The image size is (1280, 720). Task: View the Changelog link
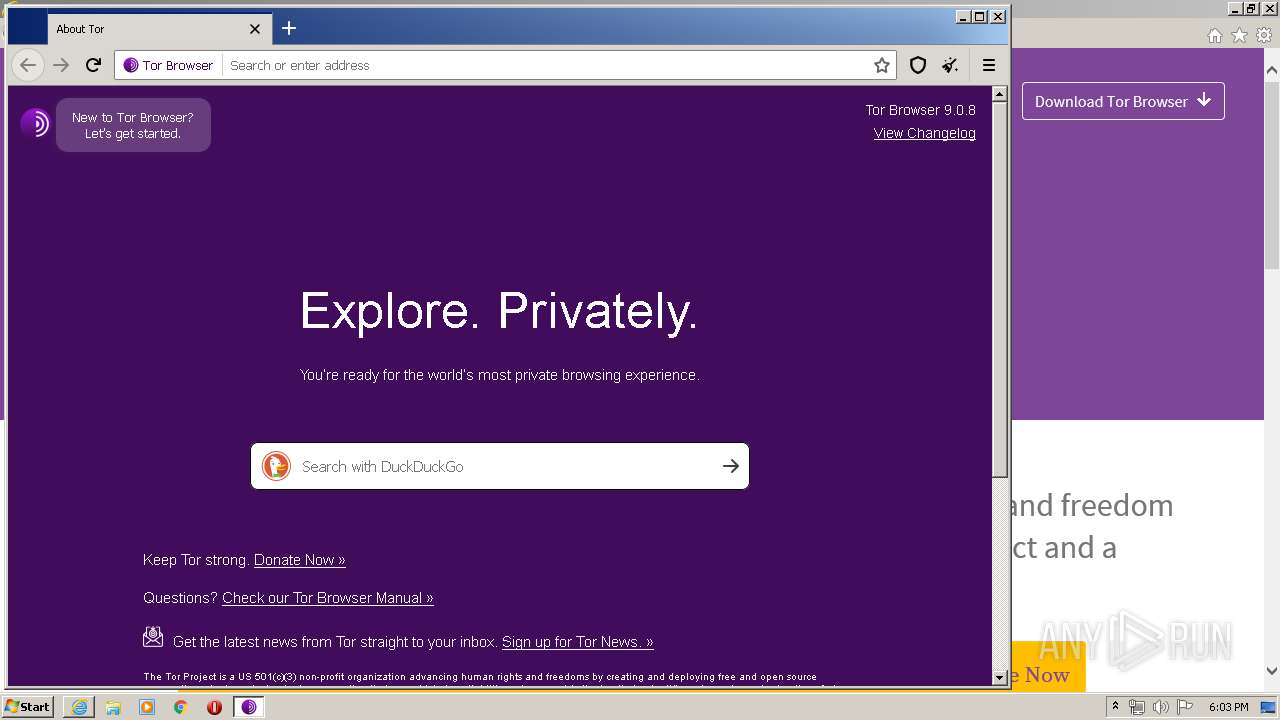click(924, 133)
